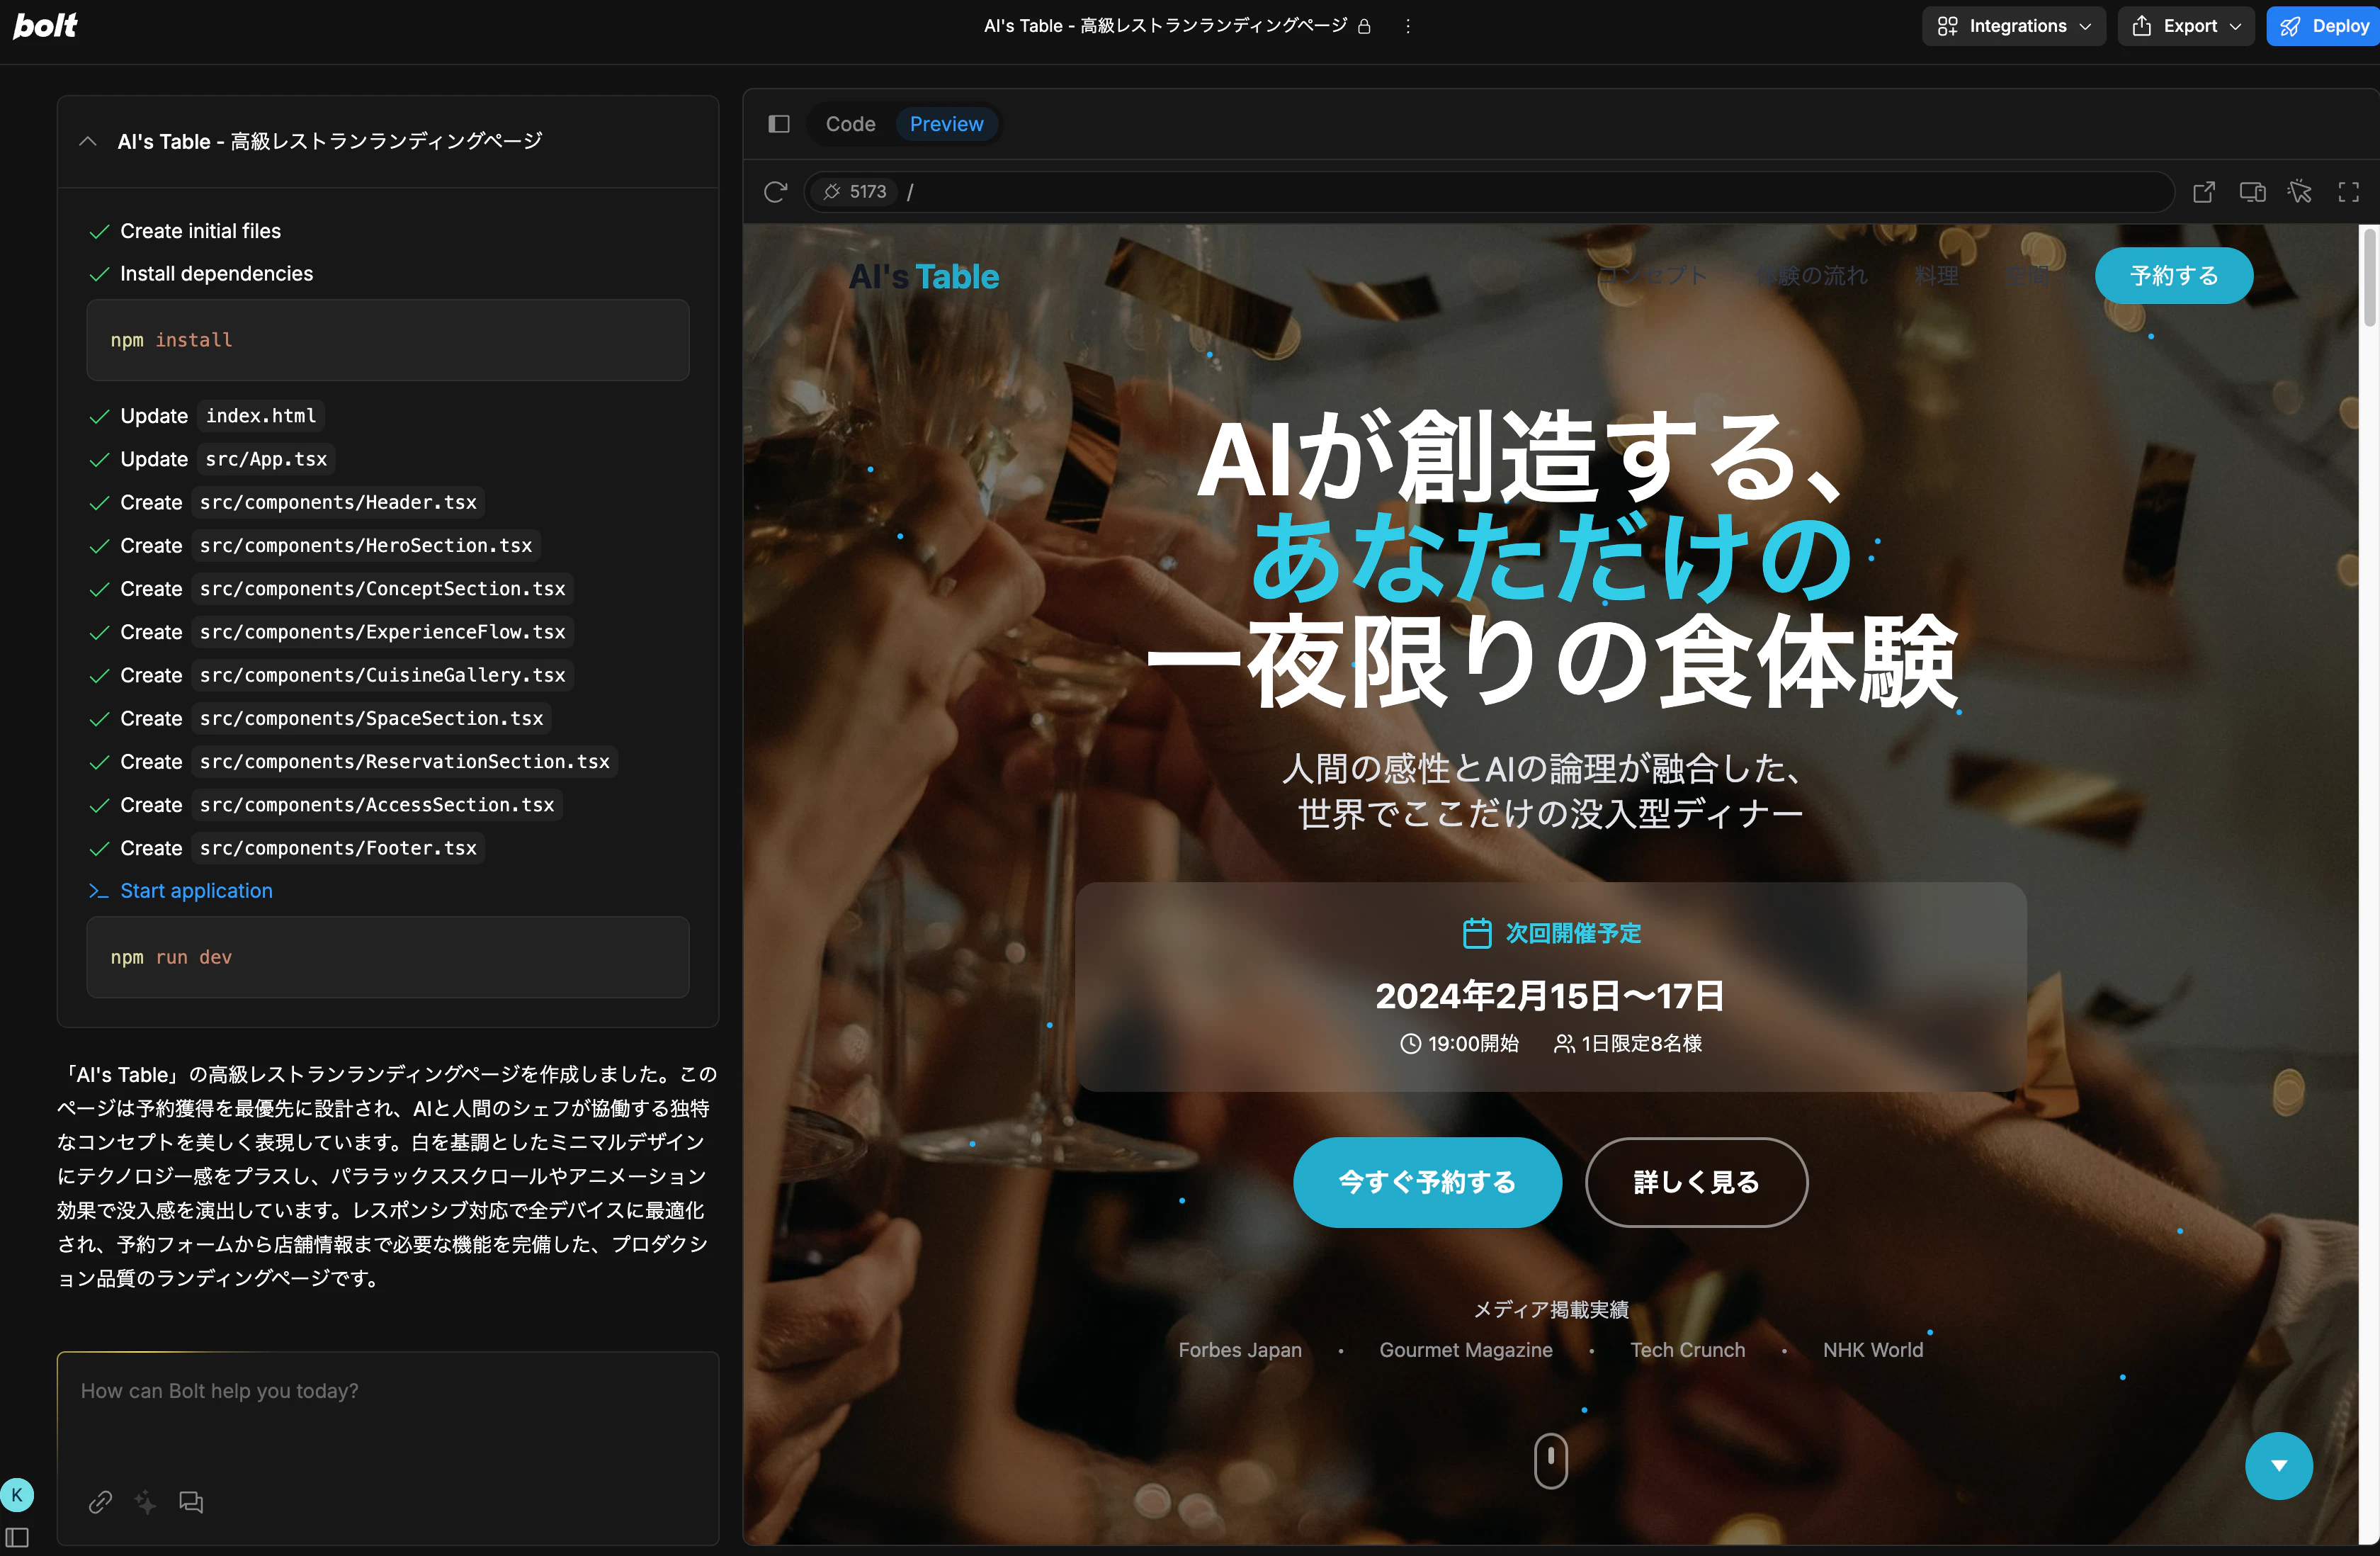Open the Export dropdown

click(2186, 26)
